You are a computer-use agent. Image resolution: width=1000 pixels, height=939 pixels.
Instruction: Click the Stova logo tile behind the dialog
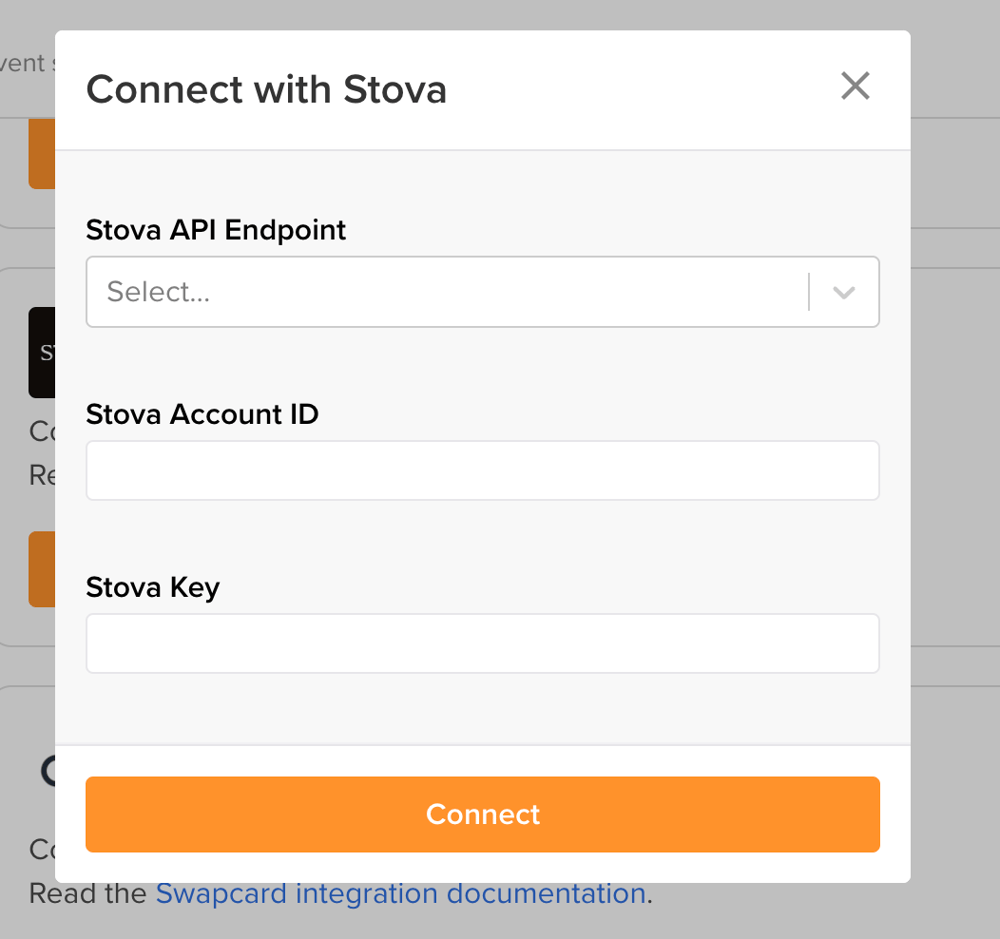[x=40, y=353]
